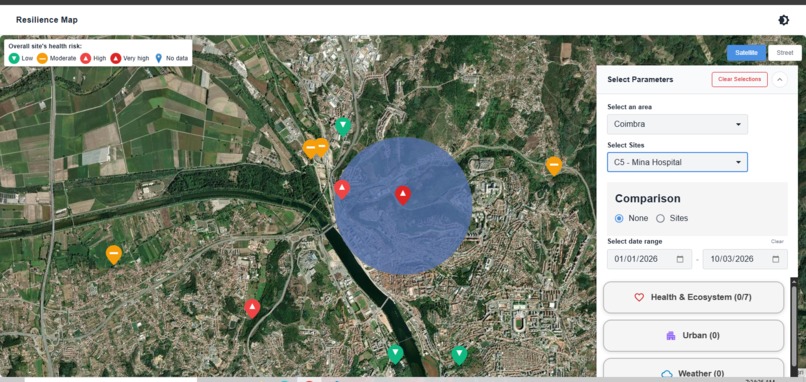The image size is (806, 382).
Task: Click the Very high risk legend icon
Action: click(116, 58)
